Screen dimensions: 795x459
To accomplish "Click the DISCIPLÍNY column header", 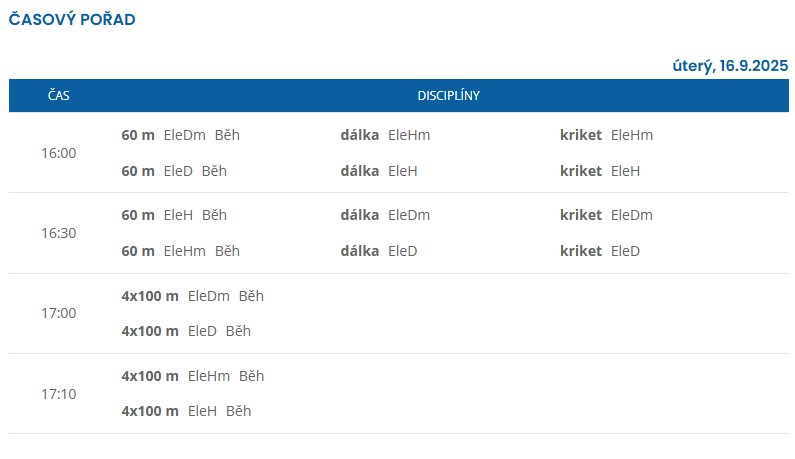I will point(449,95).
